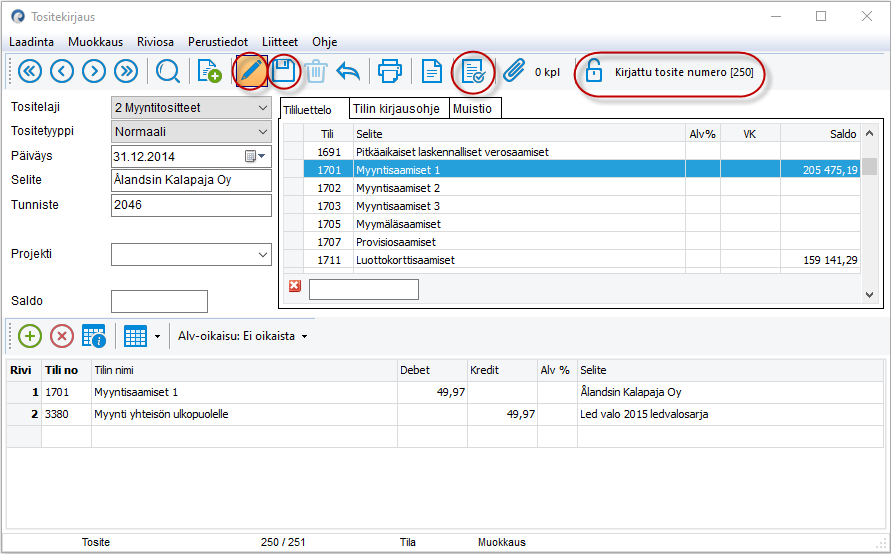Click the empty Saldo field
The height and width of the screenshot is (554, 891).
(159, 301)
